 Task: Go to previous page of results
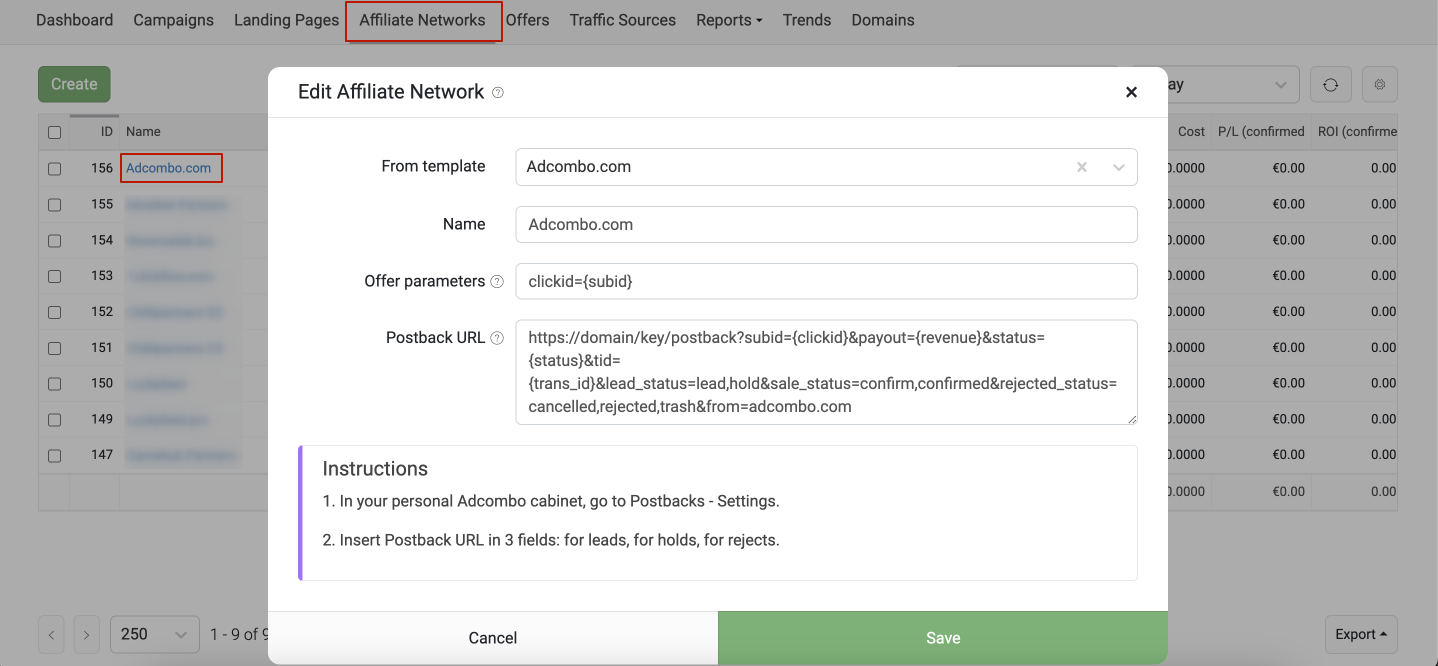tap(52, 634)
